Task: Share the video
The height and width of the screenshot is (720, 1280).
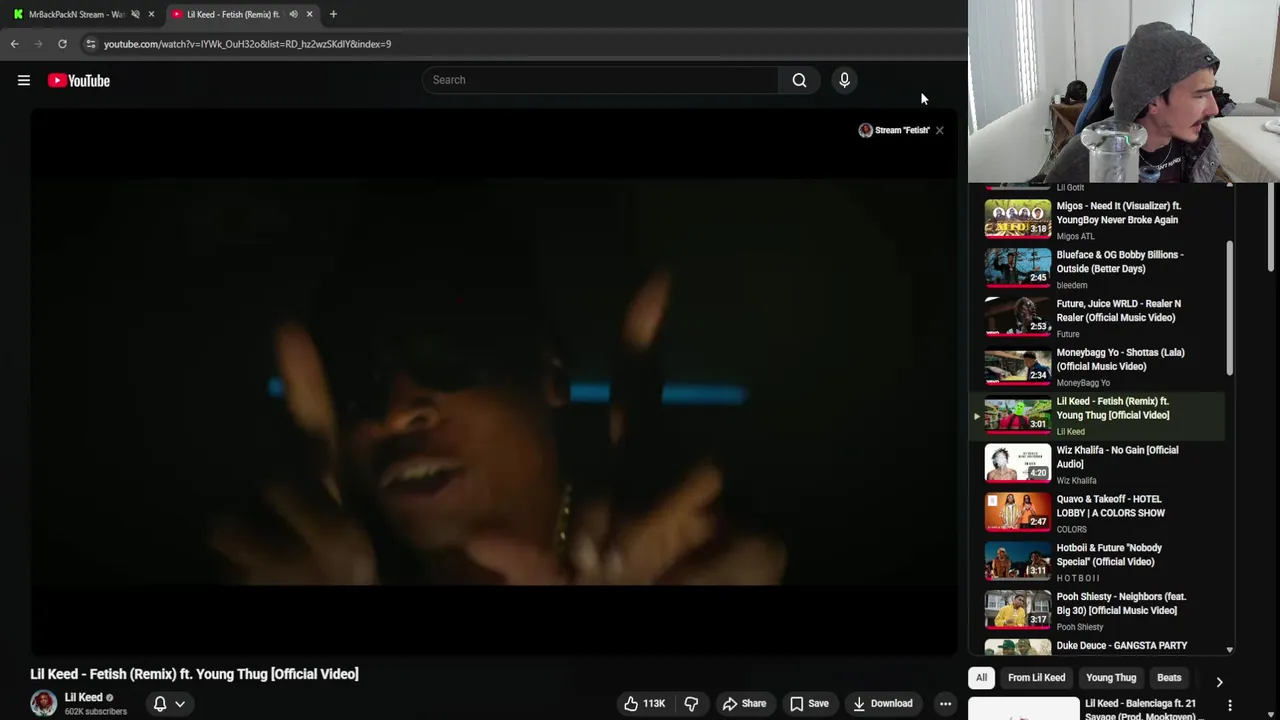Action: click(745, 704)
